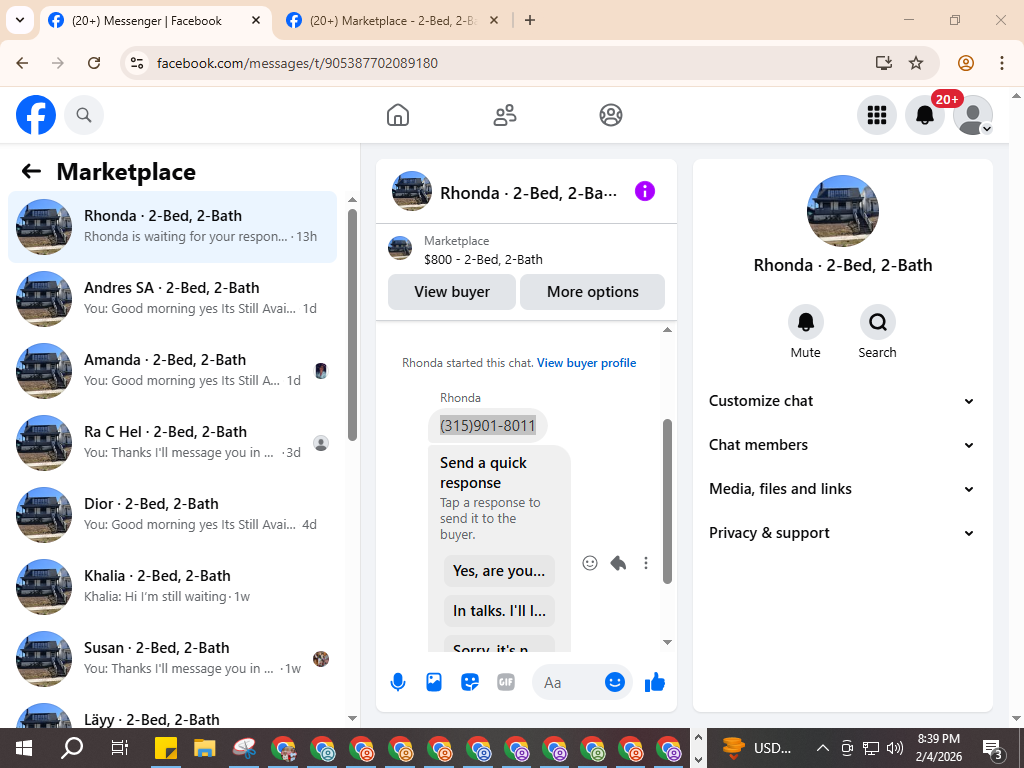Image resolution: width=1024 pixels, height=768 pixels.
Task: Install app icon in address bar
Action: [884, 63]
